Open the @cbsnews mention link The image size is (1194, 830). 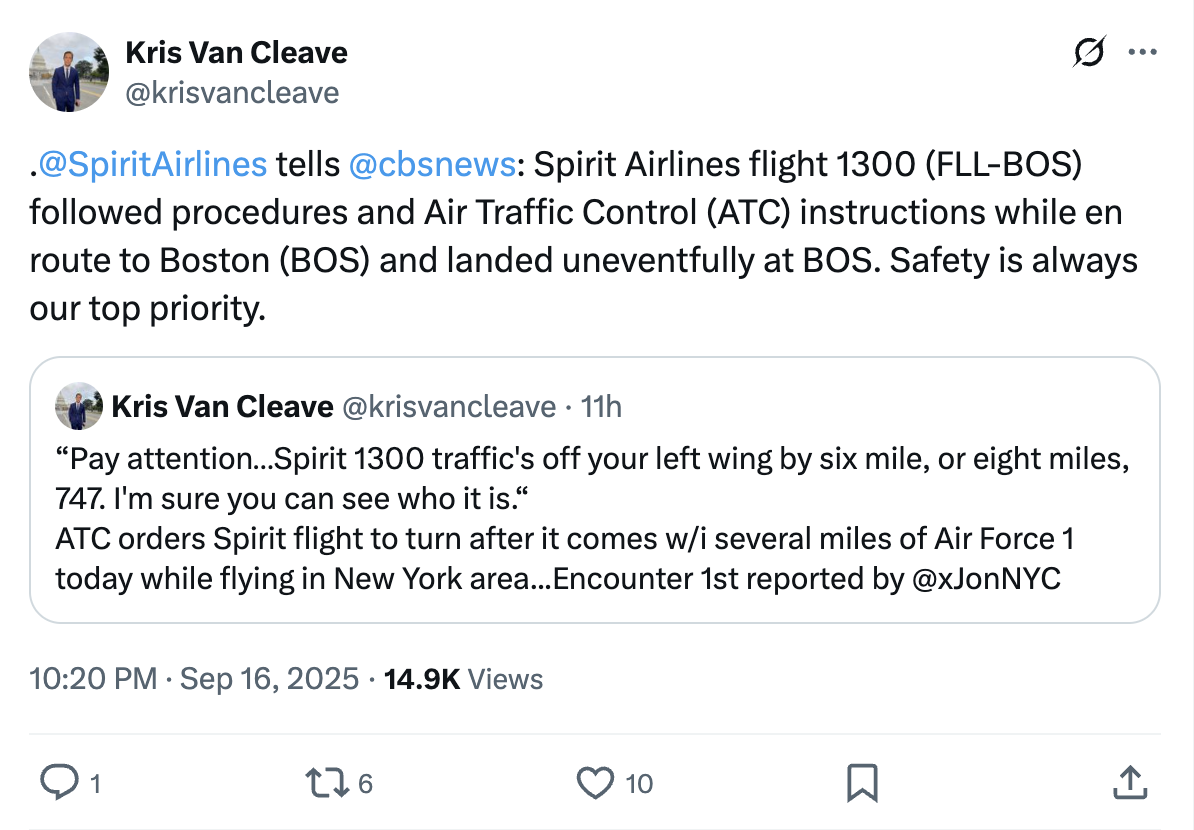tap(433, 164)
